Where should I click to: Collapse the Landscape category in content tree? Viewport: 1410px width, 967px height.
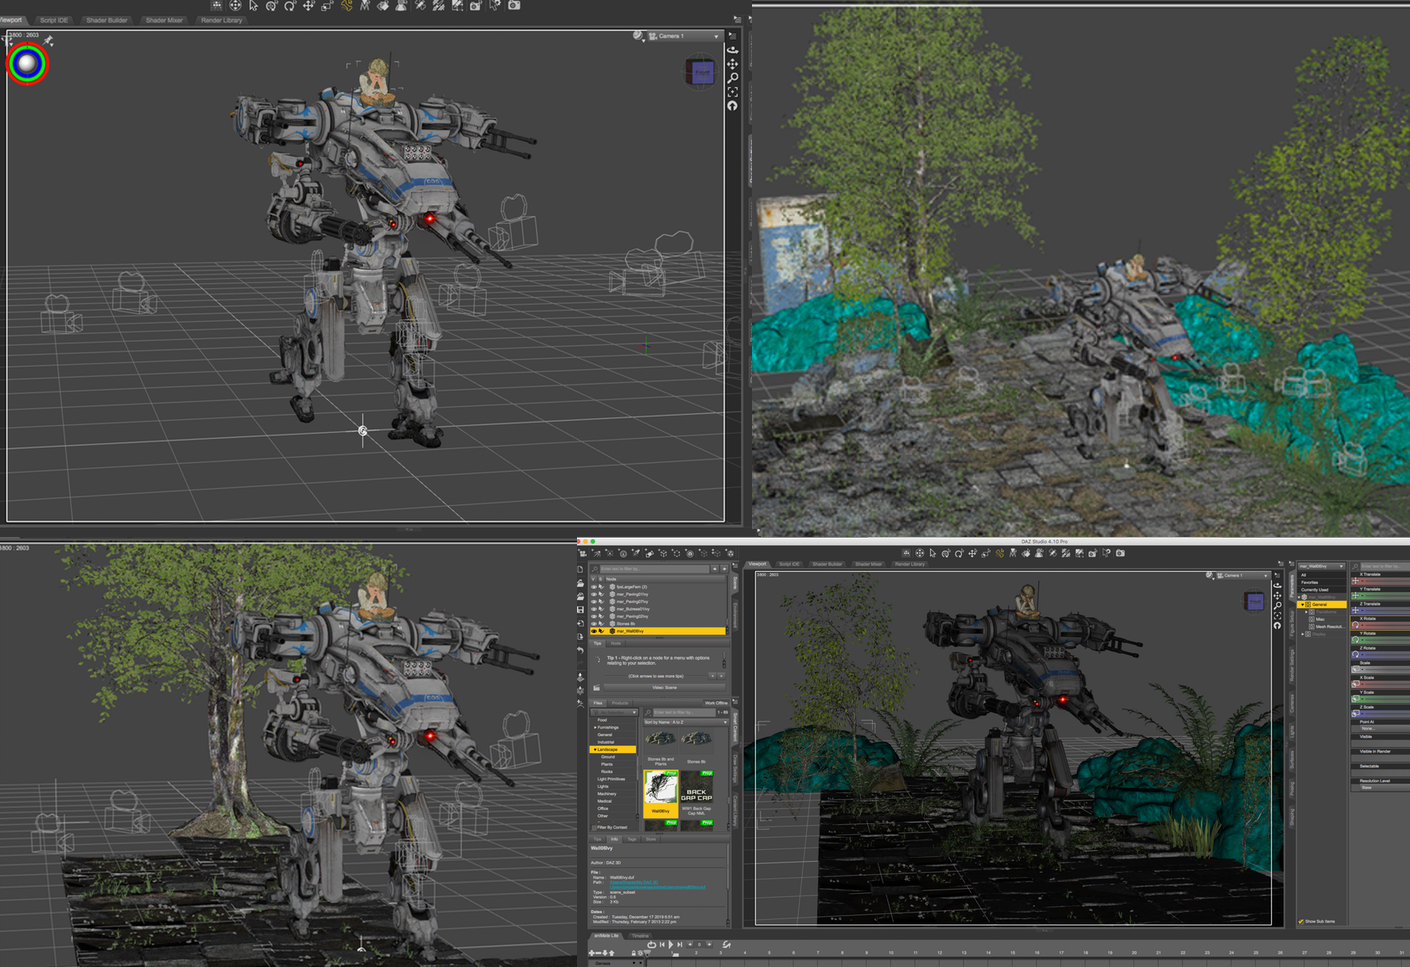click(594, 749)
